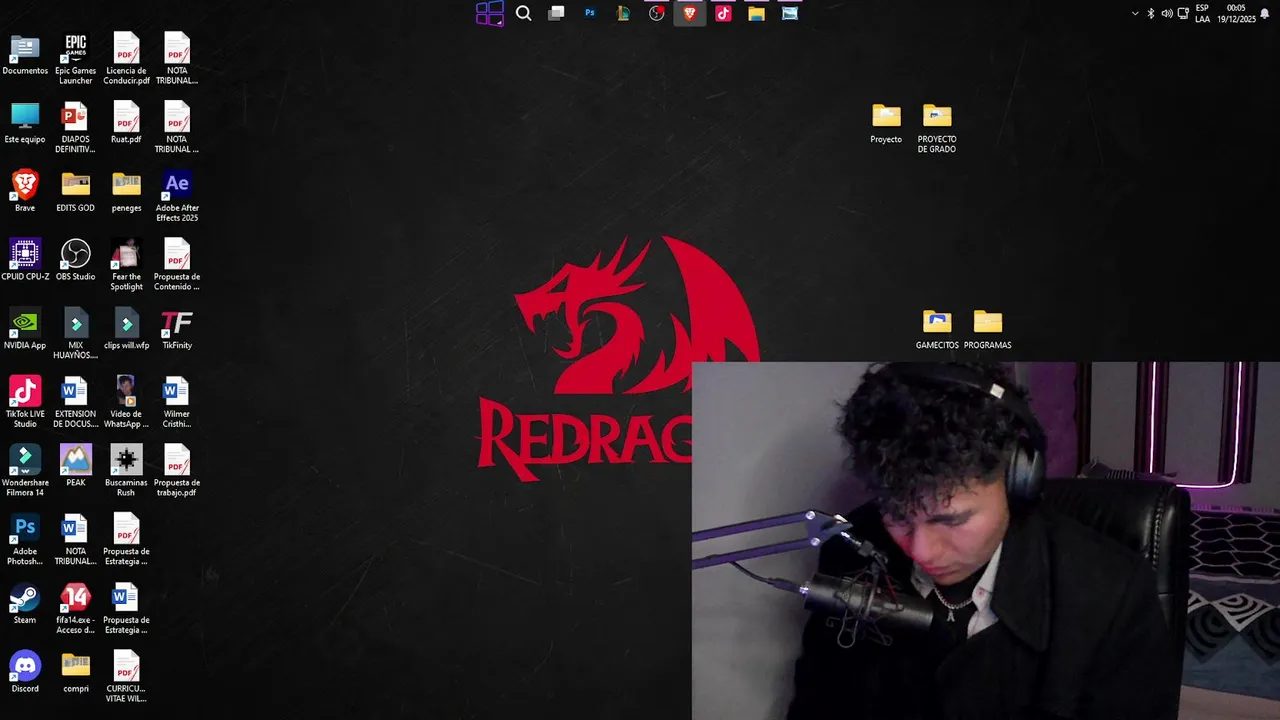Open the Epic Games Launcher shortcut
Image resolution: width=1280 pixels, height=720 pixels.
(x=76, y=59)
